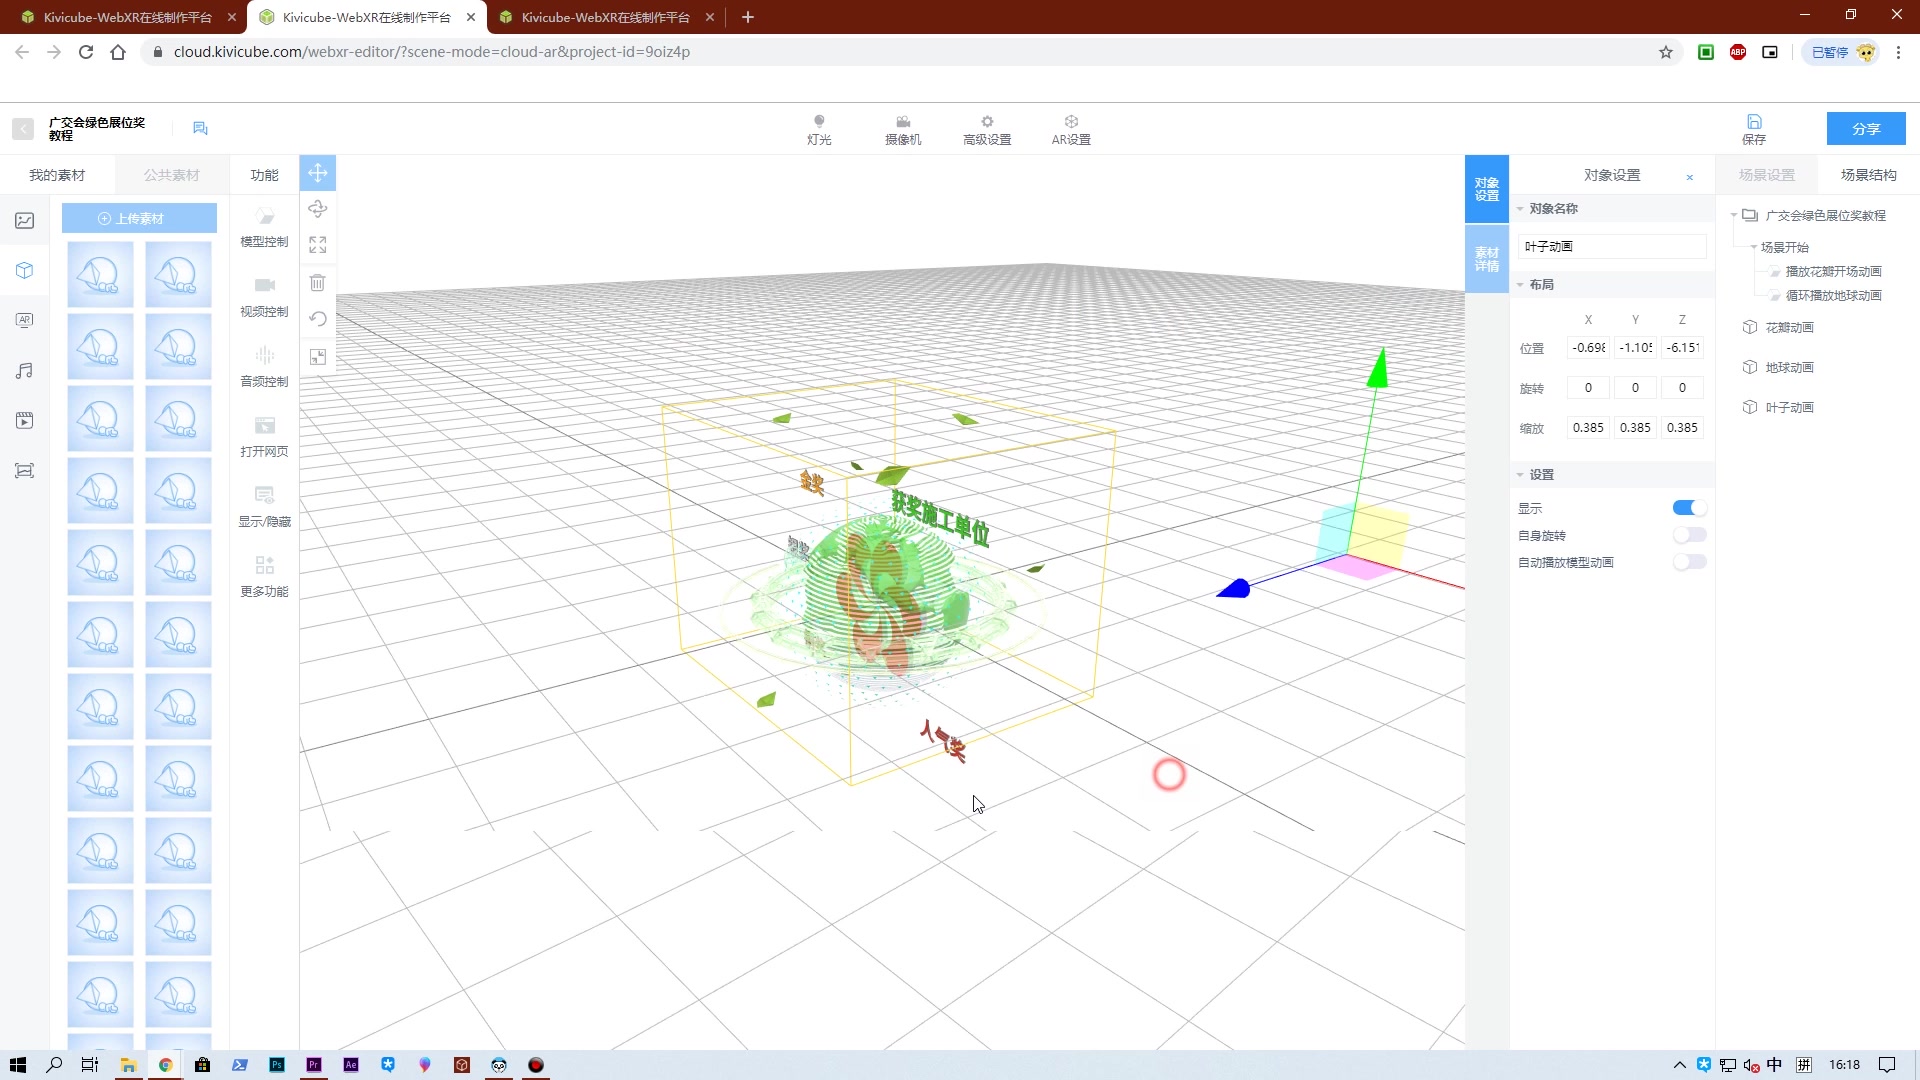Click the 对象名称 text field

[1610, 246]
